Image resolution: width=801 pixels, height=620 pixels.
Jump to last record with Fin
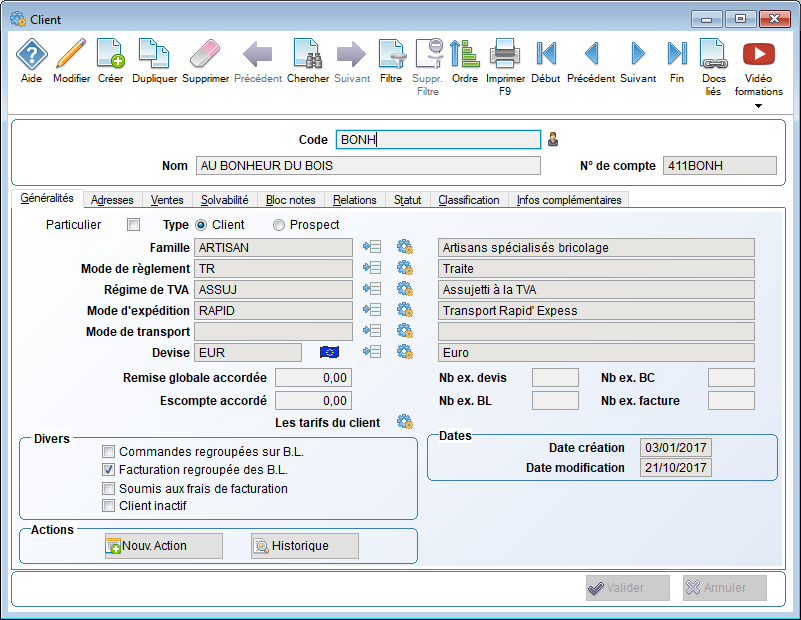point(677,54)
